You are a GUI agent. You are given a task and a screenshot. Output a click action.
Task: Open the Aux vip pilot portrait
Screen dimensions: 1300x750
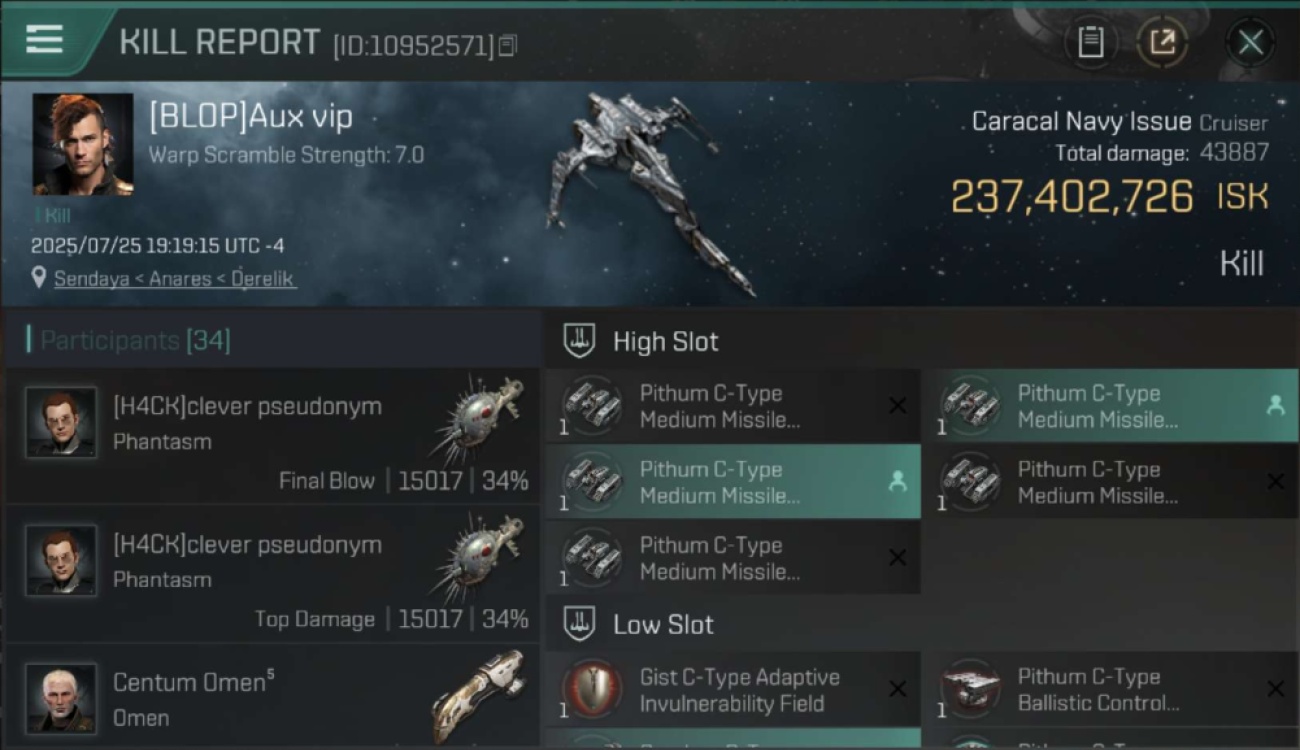click(83, 144)
